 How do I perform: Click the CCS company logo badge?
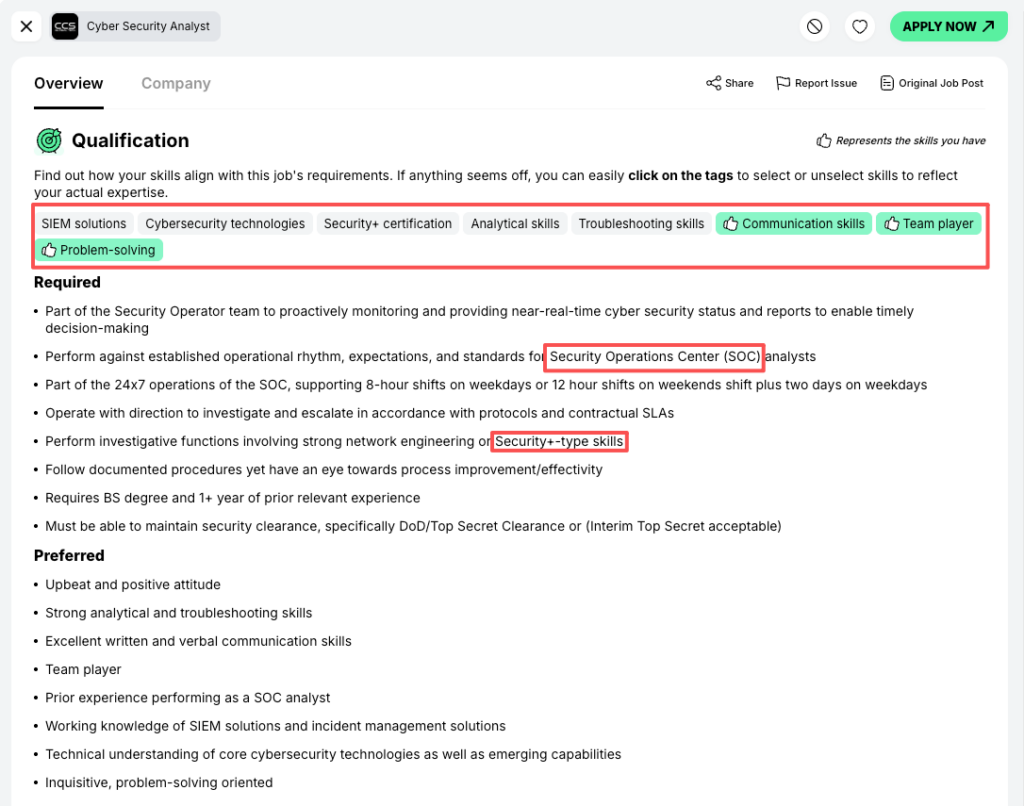64,26
